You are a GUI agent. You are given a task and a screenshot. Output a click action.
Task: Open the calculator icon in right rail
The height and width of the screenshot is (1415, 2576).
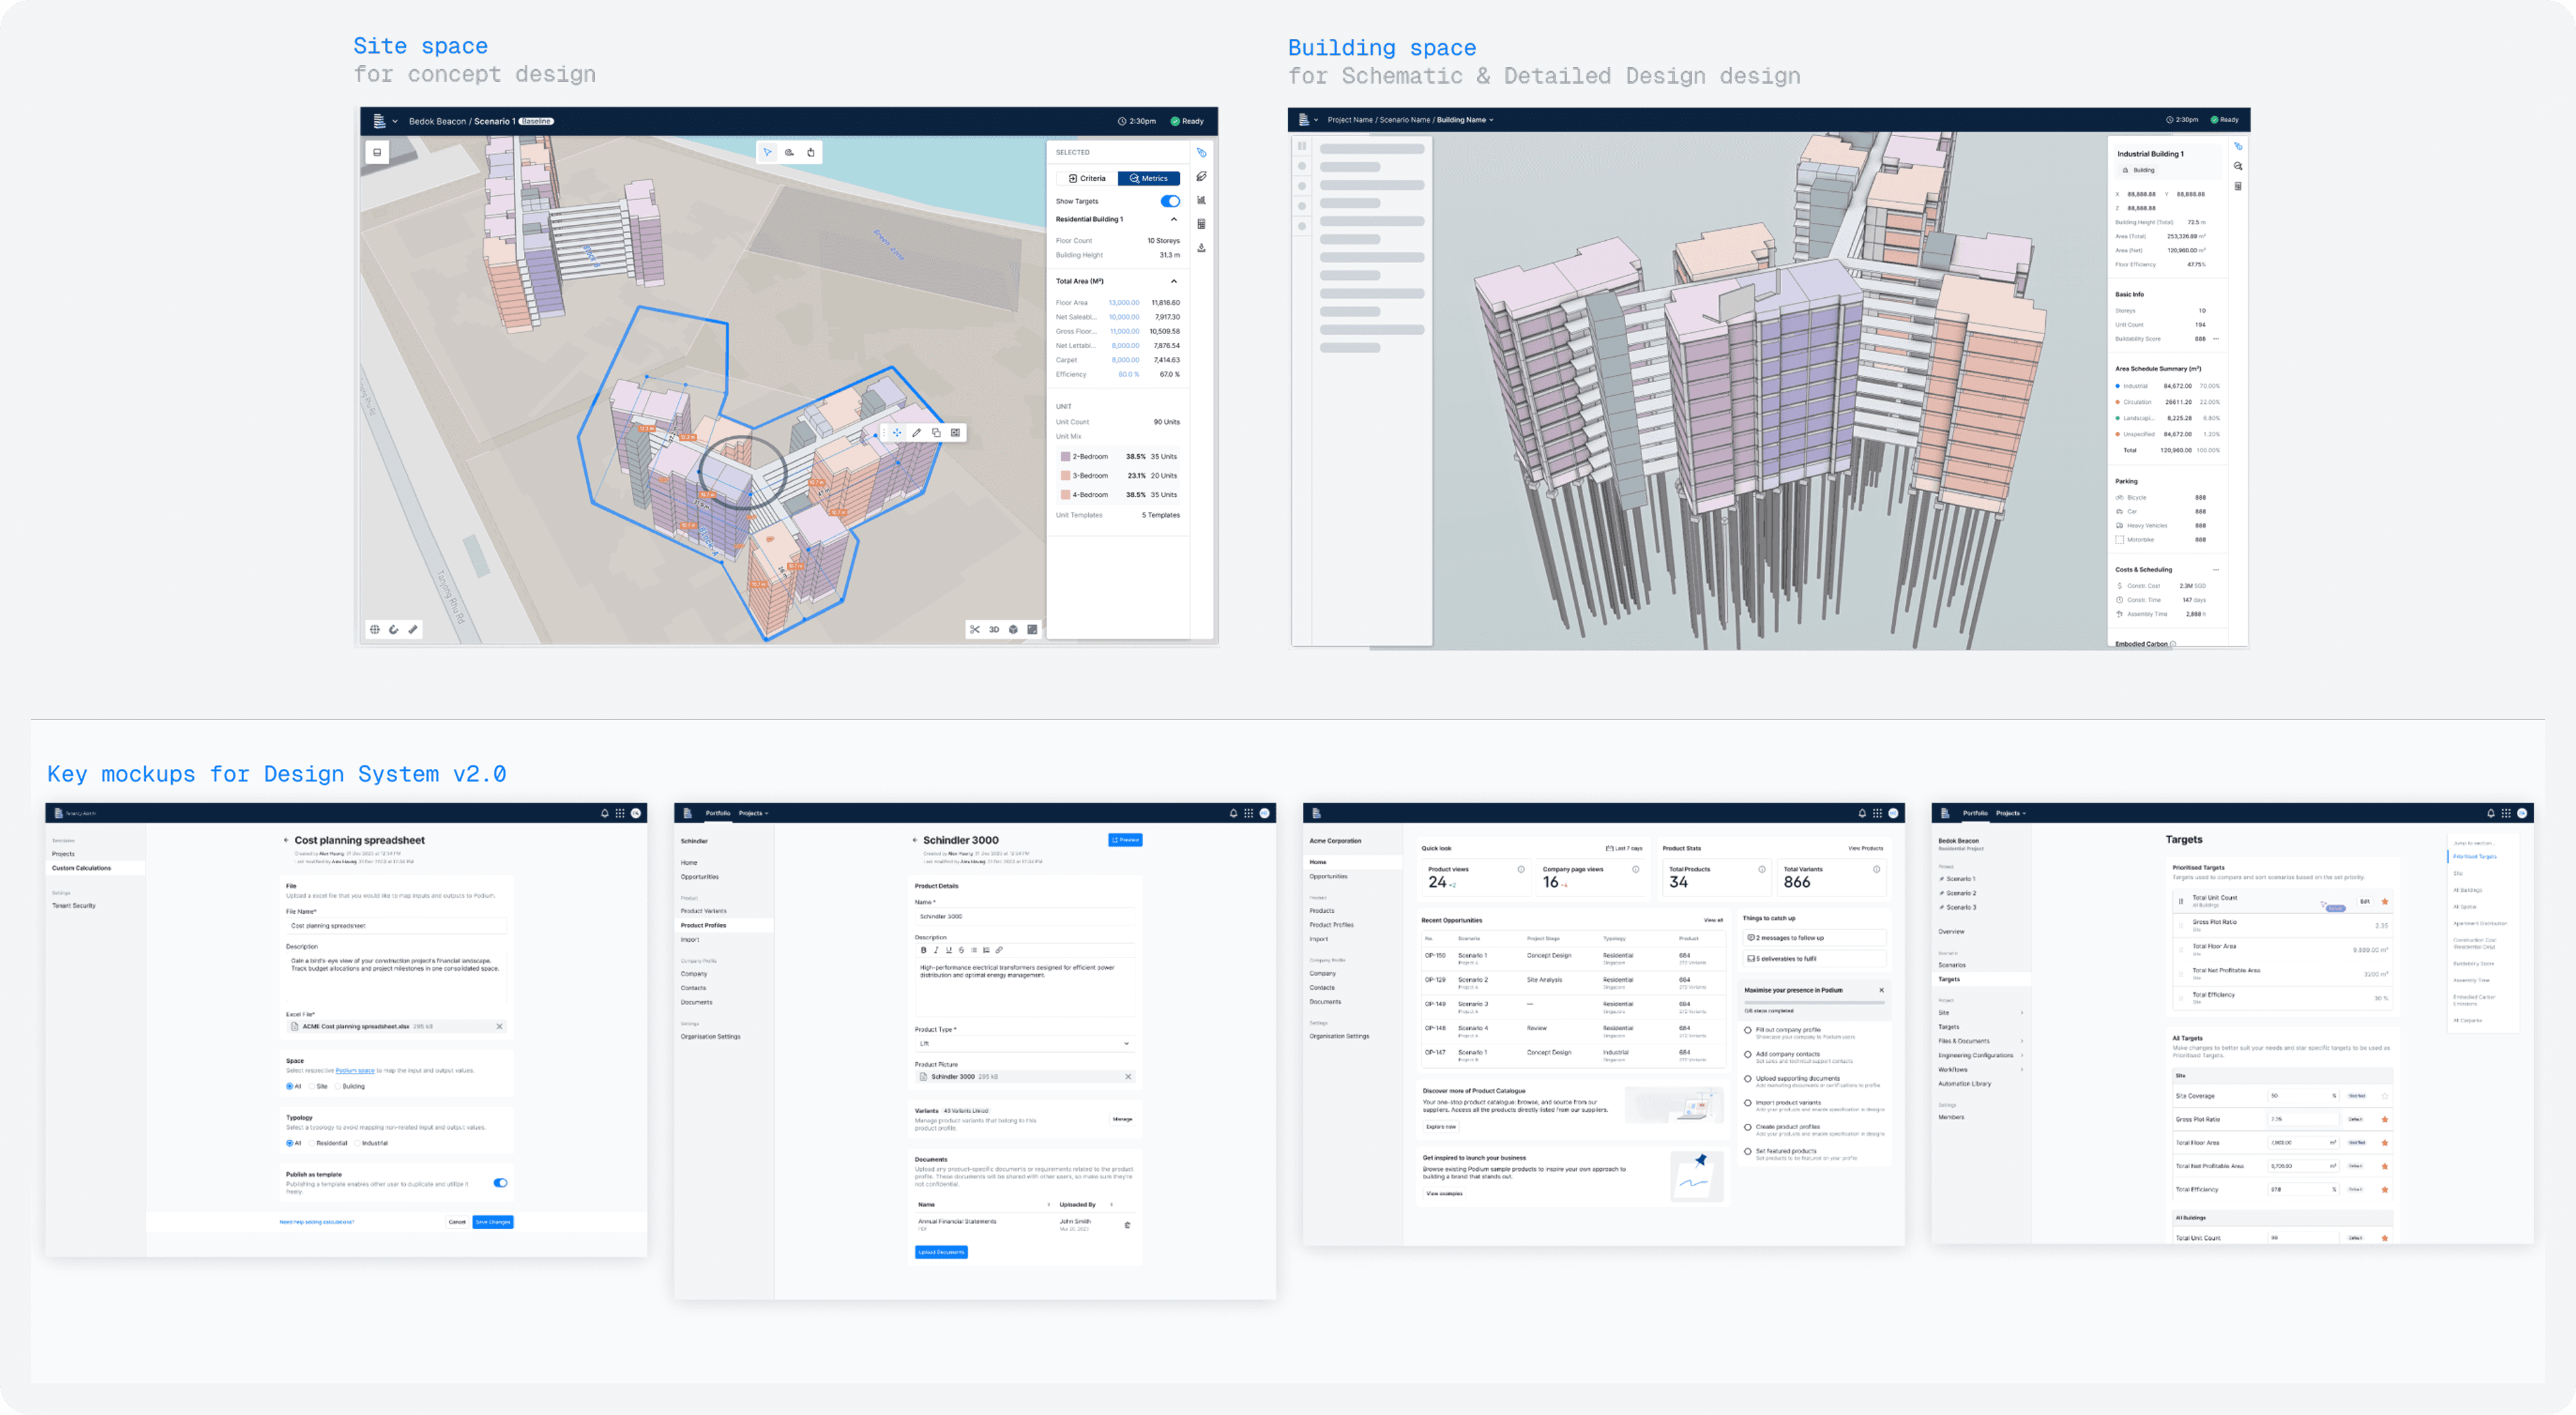click(x=1201, y=224)
